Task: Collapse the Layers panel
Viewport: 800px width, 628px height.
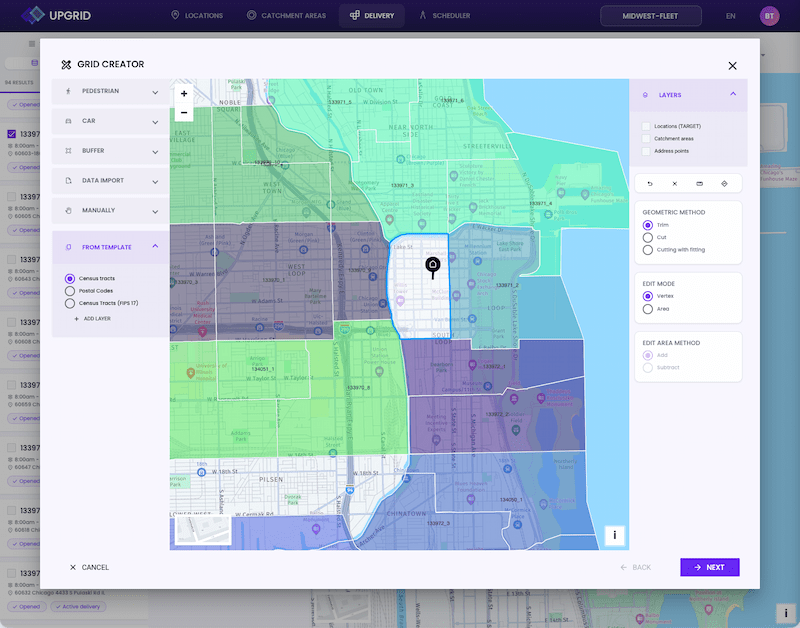Action: tap(733, 94)
